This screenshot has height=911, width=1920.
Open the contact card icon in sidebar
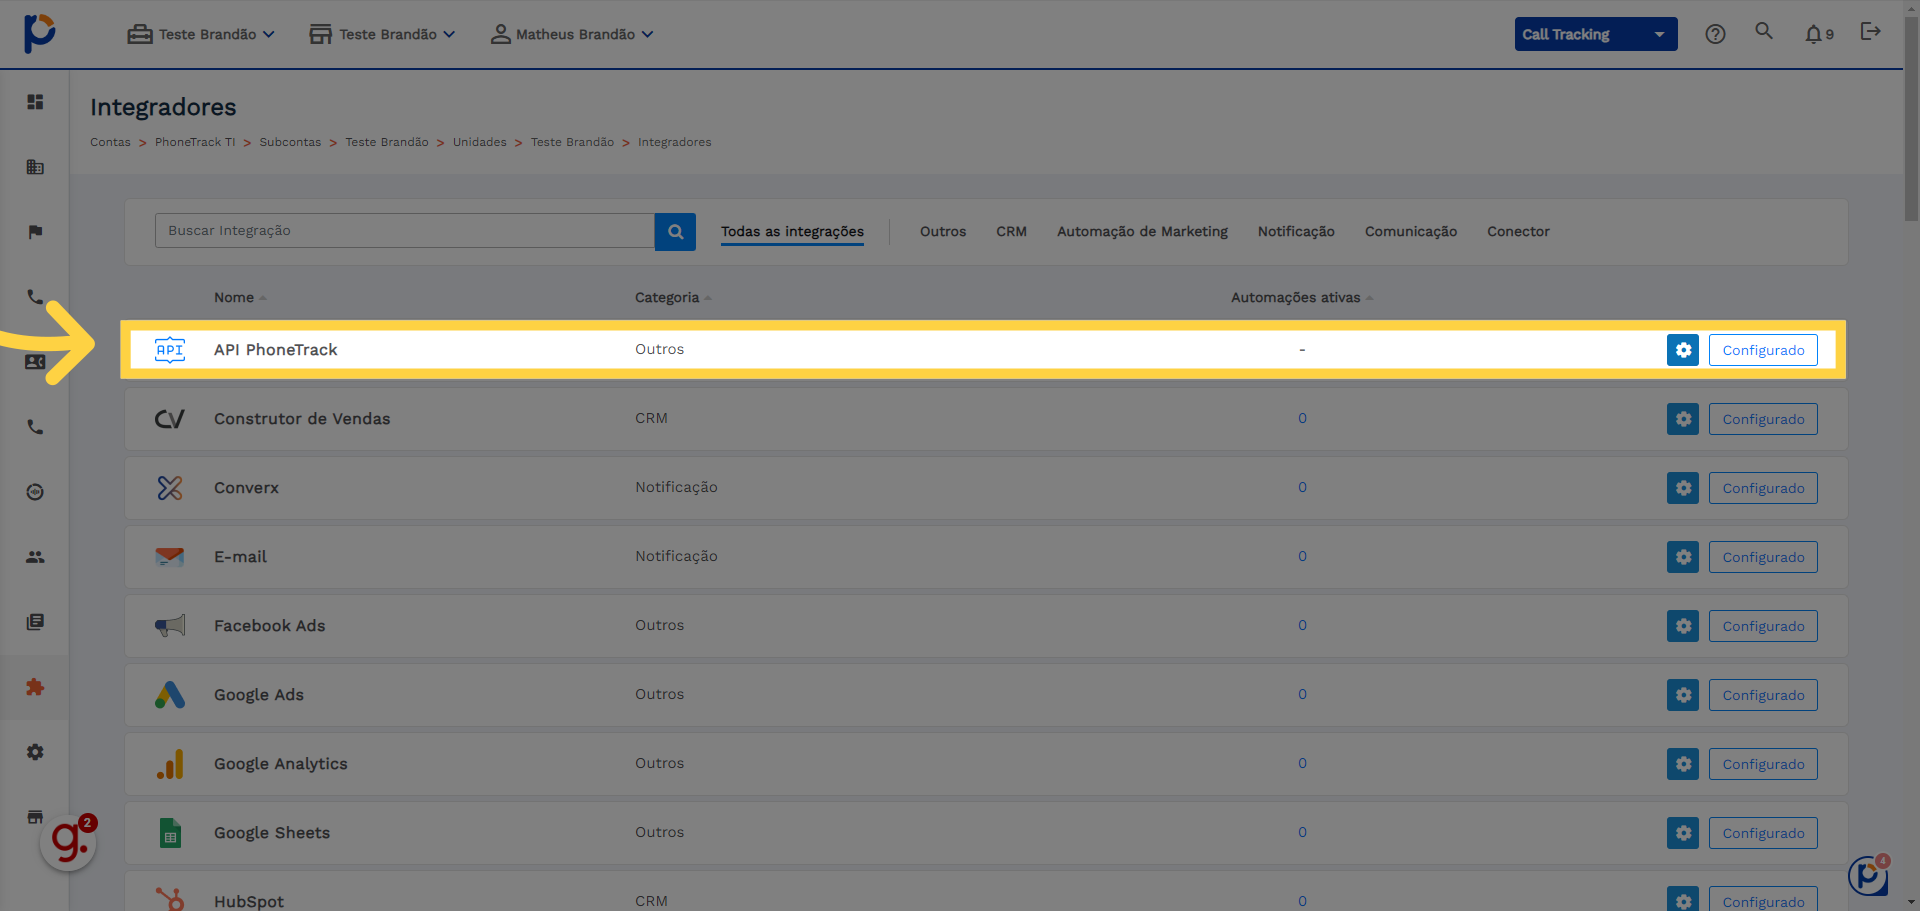pos(35,362)
